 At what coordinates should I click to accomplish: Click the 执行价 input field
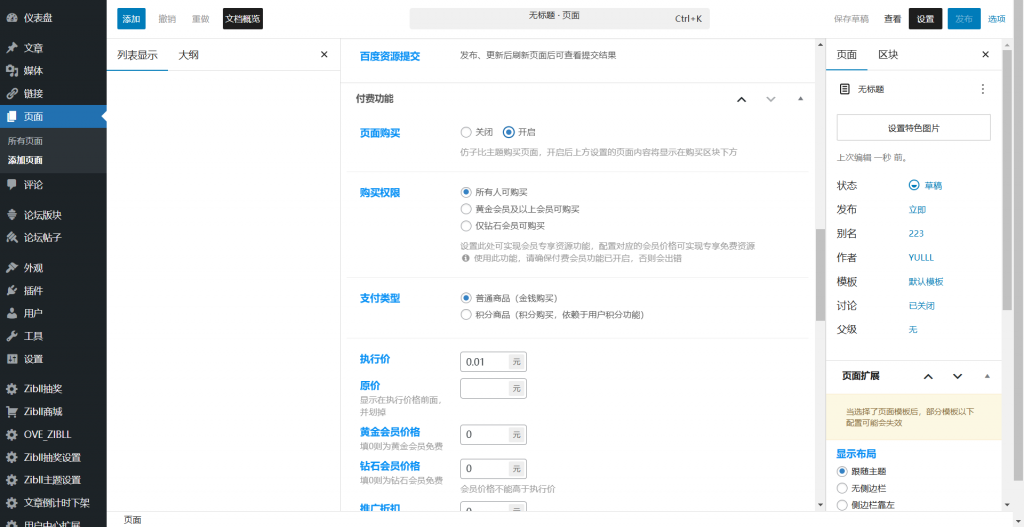coord(485,362)
